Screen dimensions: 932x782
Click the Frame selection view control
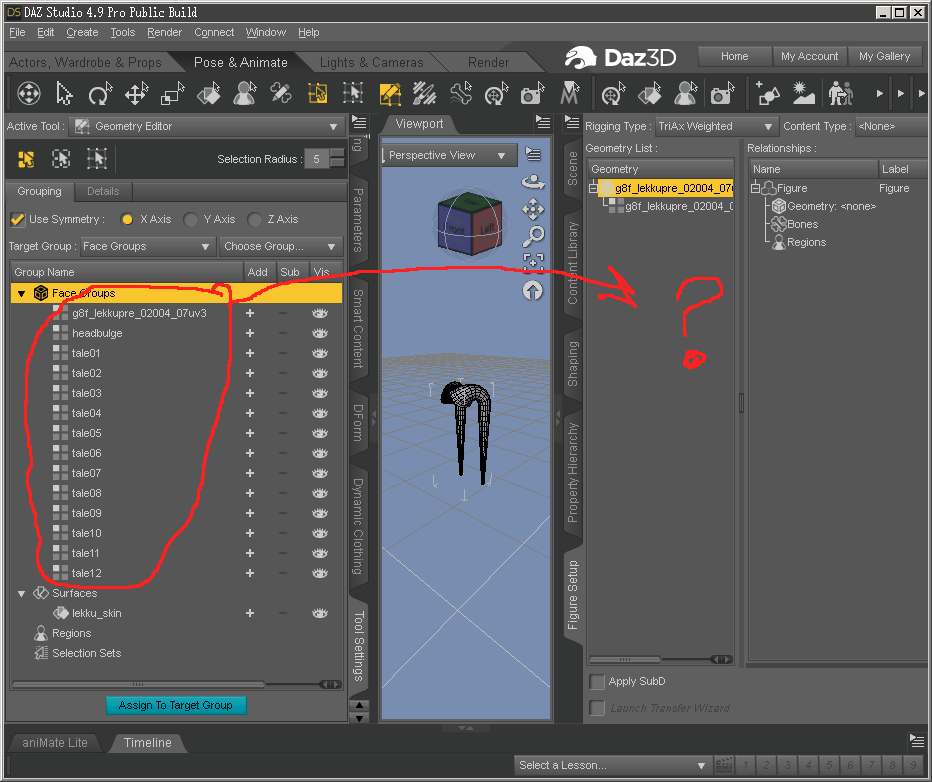coord(533,261)
